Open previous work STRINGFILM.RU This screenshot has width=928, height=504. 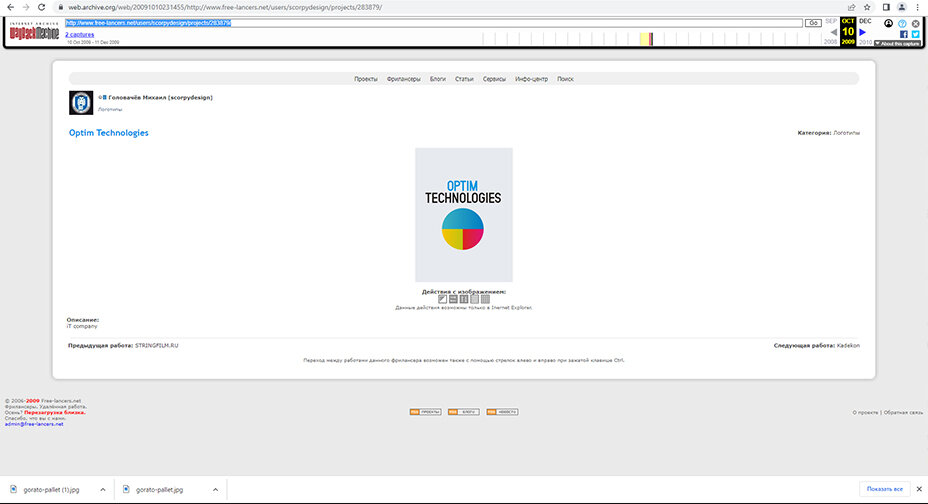[x=156, y=345]
